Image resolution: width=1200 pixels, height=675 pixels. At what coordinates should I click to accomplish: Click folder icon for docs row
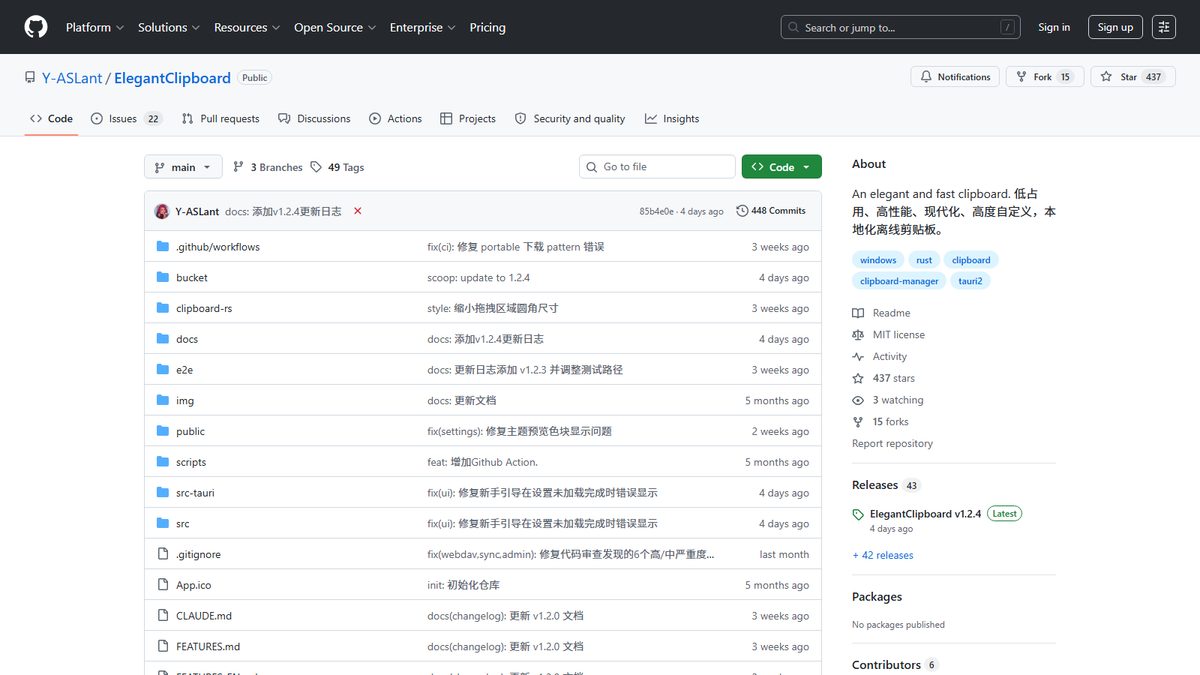click(163, 339)
